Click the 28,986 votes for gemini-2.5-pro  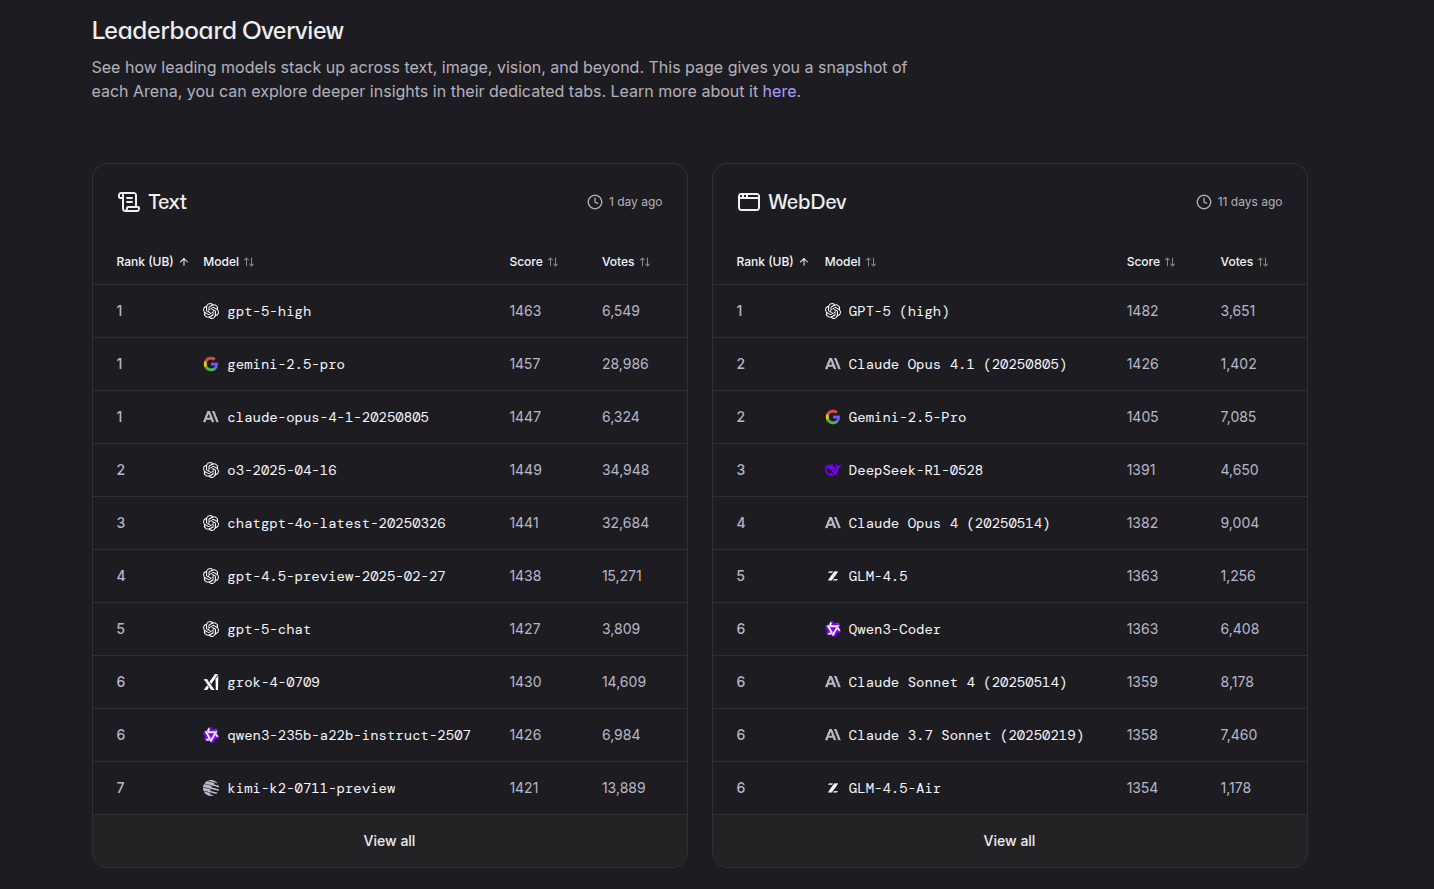(x=625, y=364)
